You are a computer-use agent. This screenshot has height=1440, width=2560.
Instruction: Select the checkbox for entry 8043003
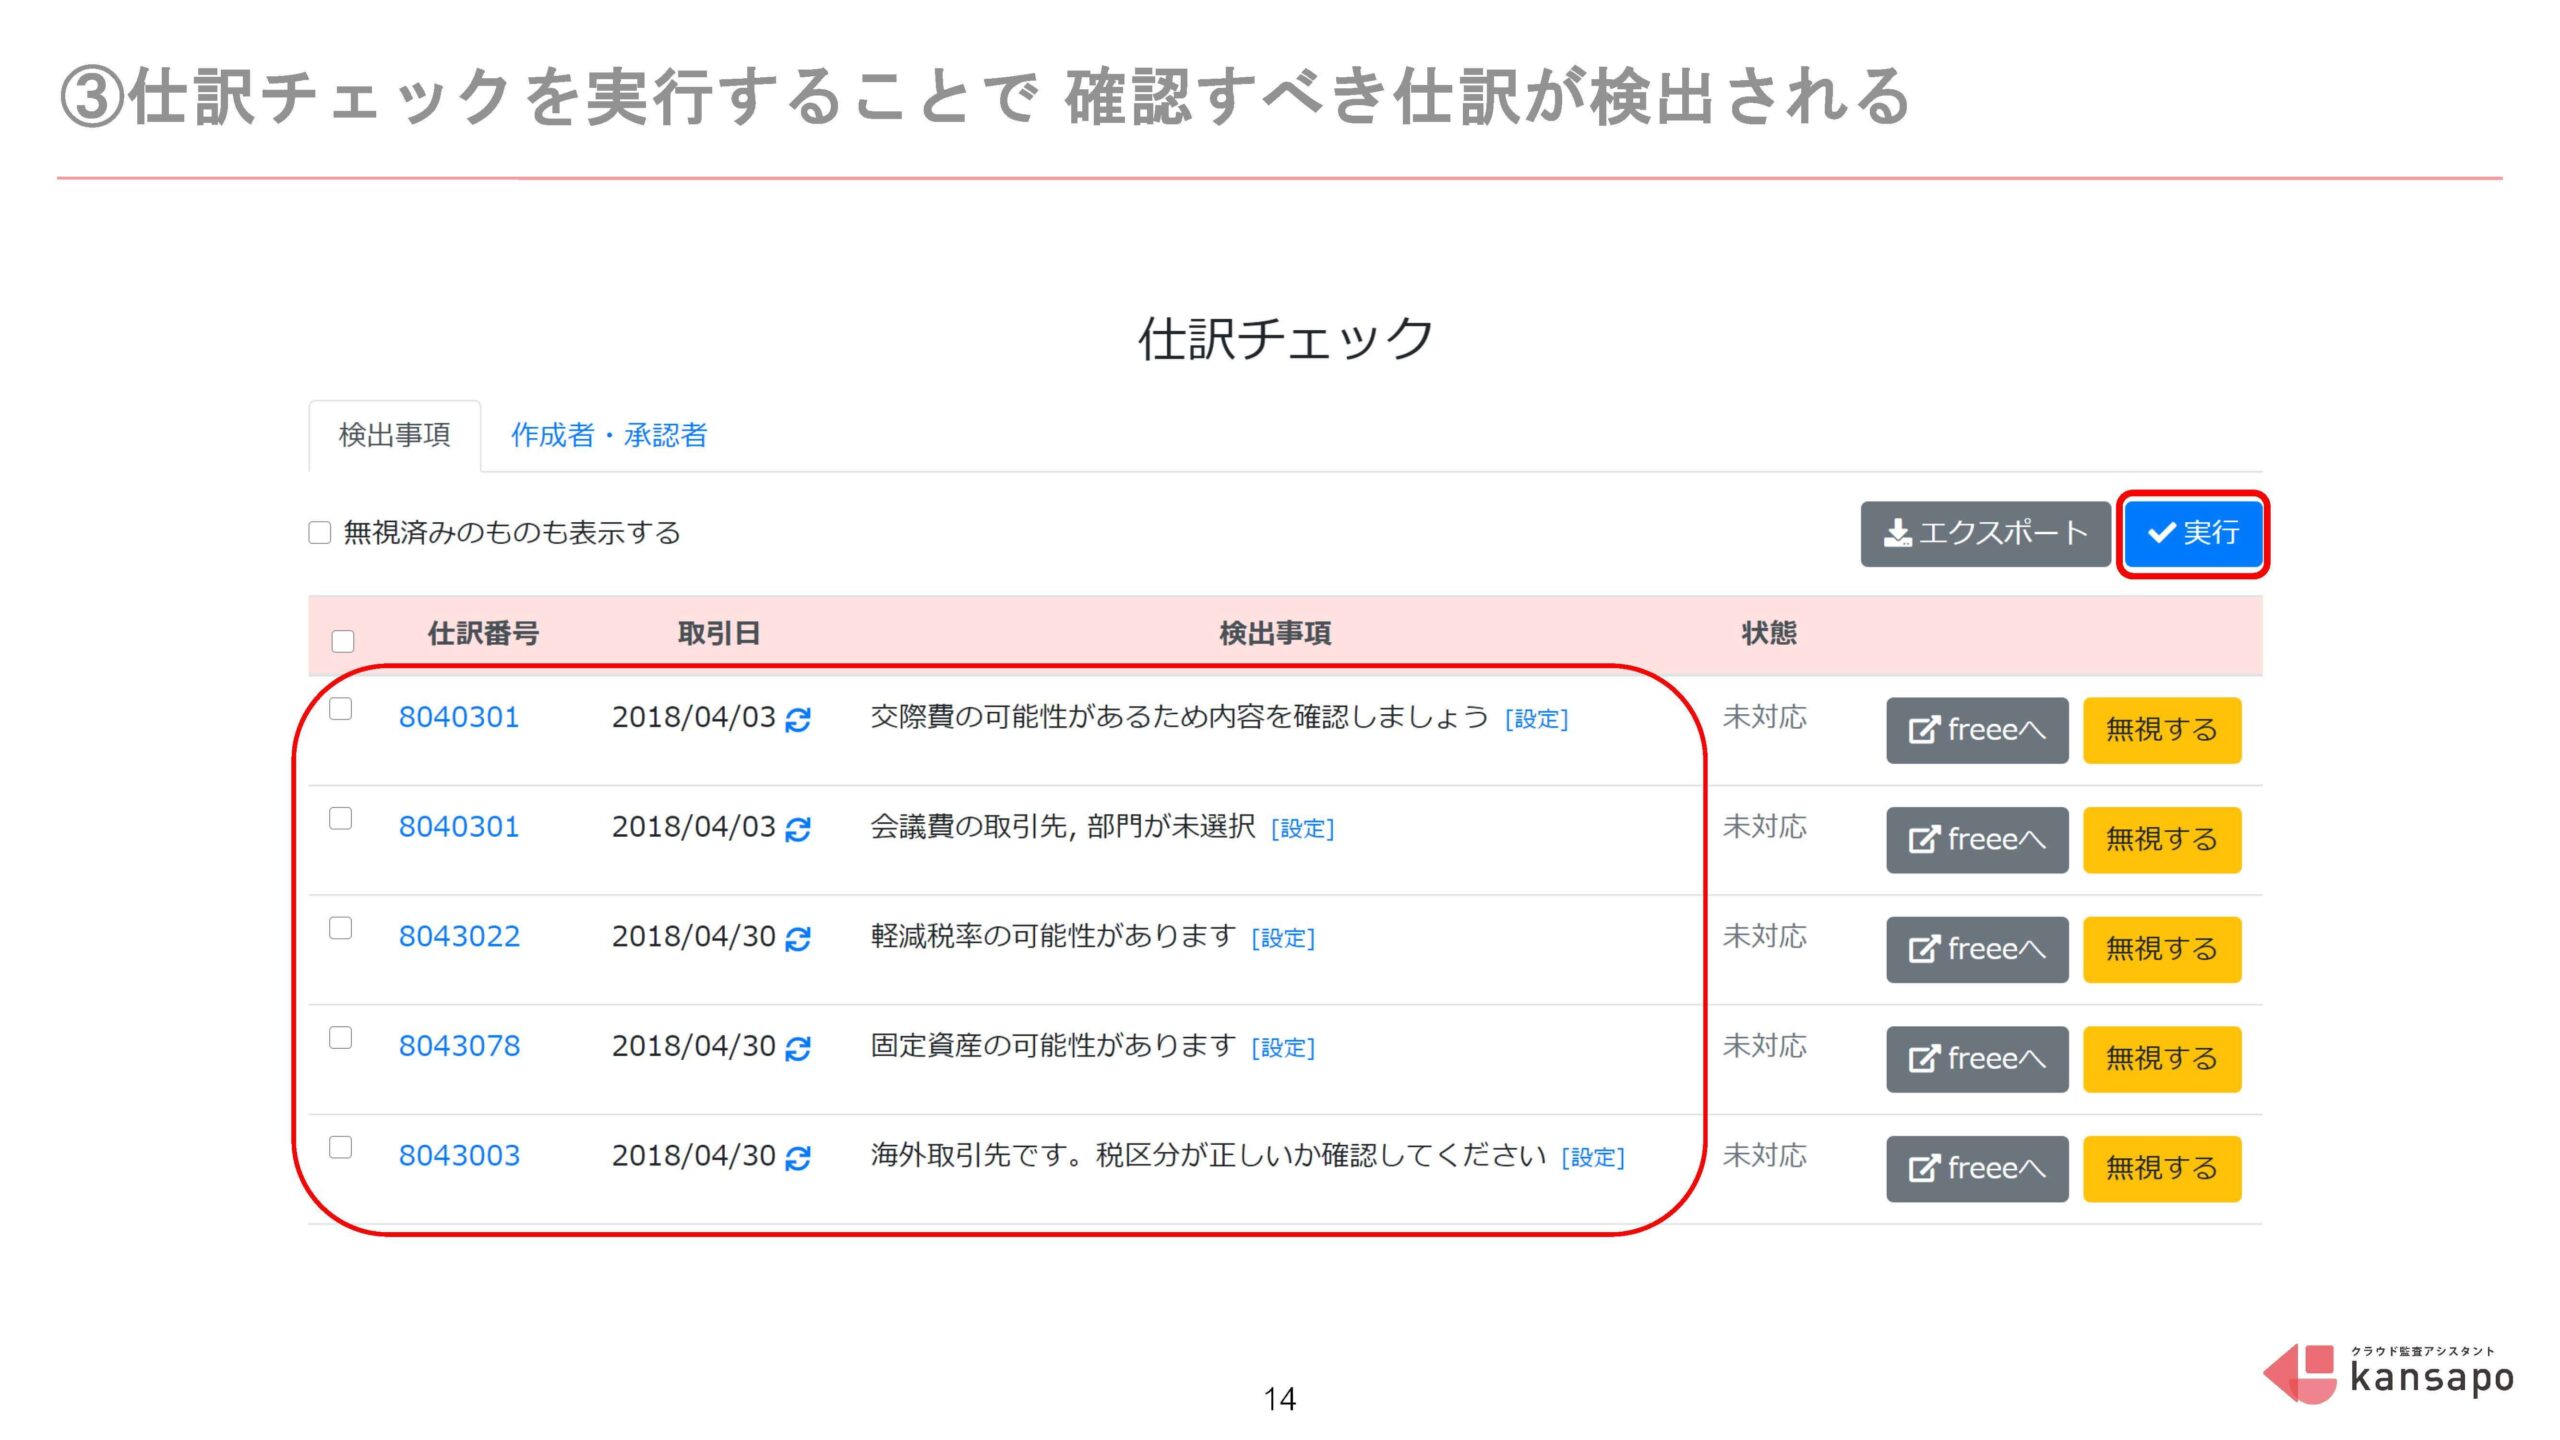341,1147
